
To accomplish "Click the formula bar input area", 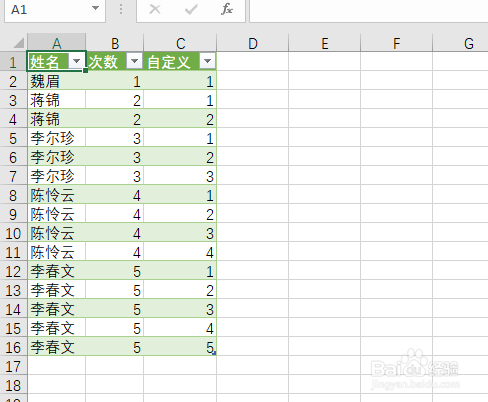I will tap(368, 10).
